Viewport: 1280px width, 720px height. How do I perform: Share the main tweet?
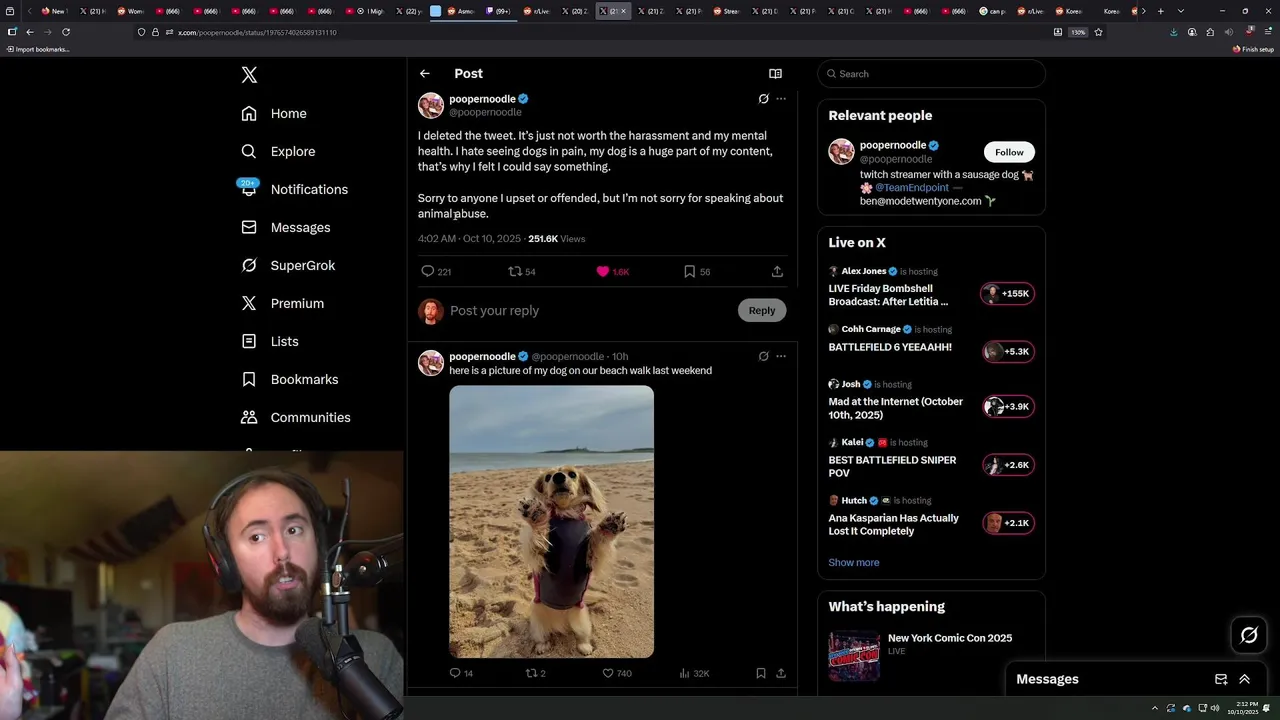777,271
